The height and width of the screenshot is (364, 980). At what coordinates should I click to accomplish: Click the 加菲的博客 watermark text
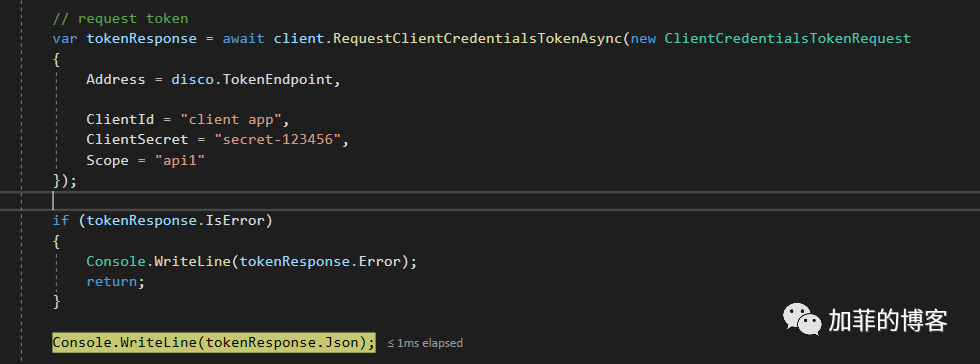coord(888,320)
